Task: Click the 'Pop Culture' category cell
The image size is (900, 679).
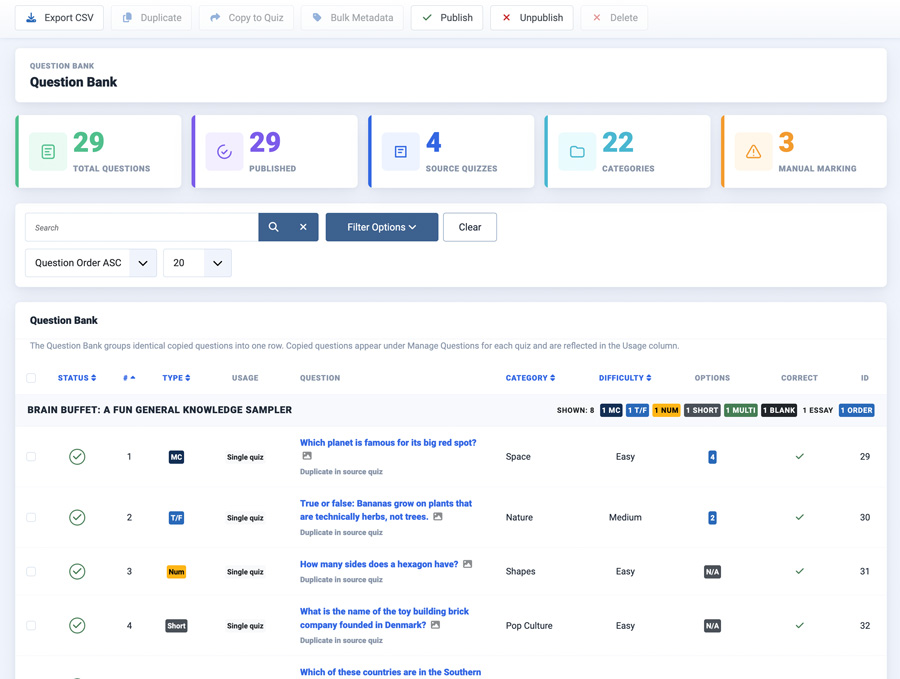Action: (x=529, y=626)
